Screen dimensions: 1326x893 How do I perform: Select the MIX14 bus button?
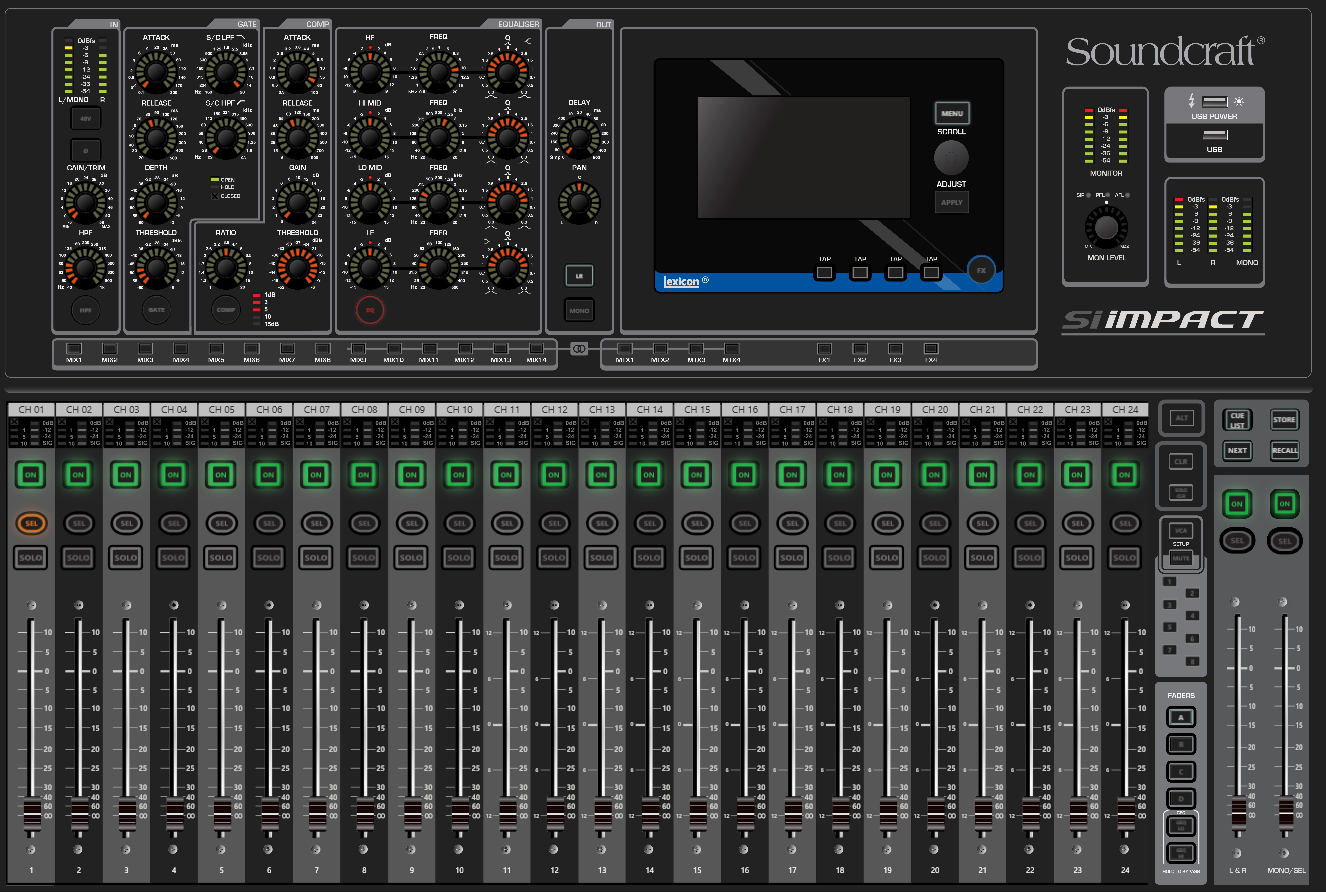[x=535, y=349]
